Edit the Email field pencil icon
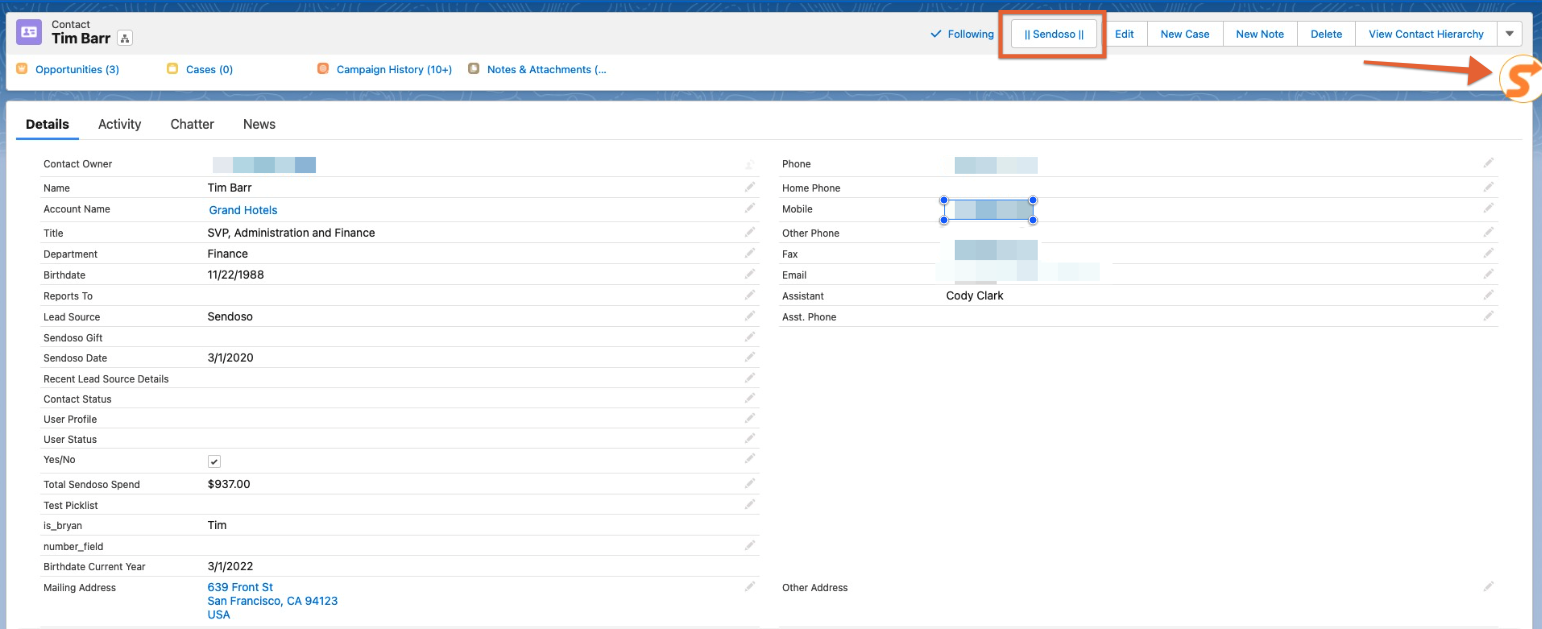Viewport: 1542px width, 629px height. click(x=1489, y=274)
